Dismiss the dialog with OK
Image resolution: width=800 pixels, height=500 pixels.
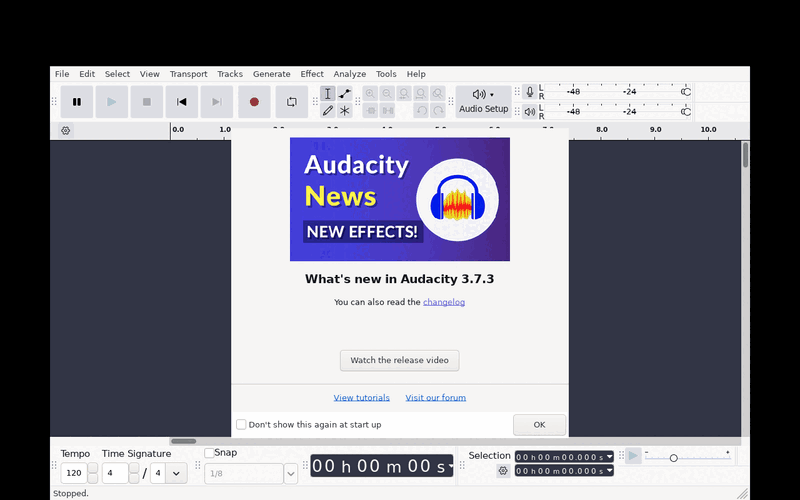tap(539, 424)
